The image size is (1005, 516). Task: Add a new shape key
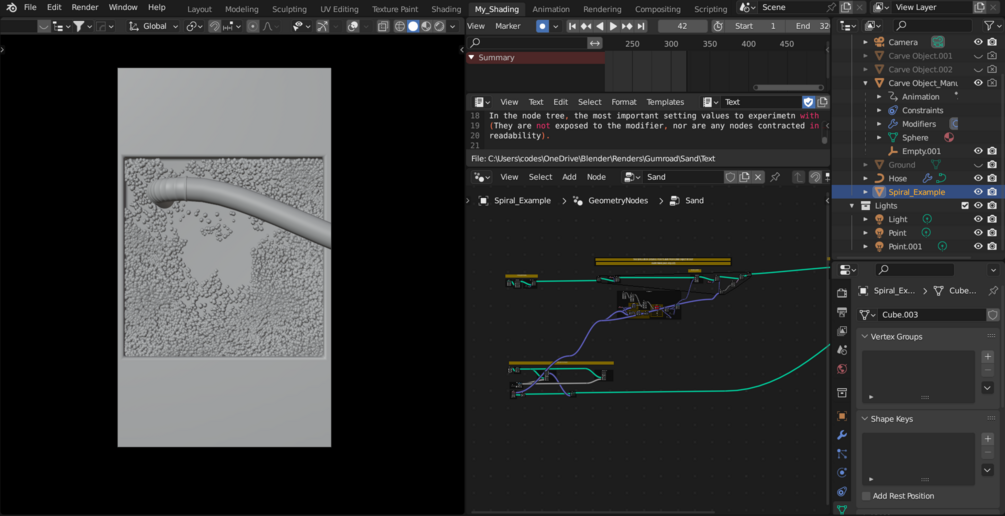[x=988, y=439]
